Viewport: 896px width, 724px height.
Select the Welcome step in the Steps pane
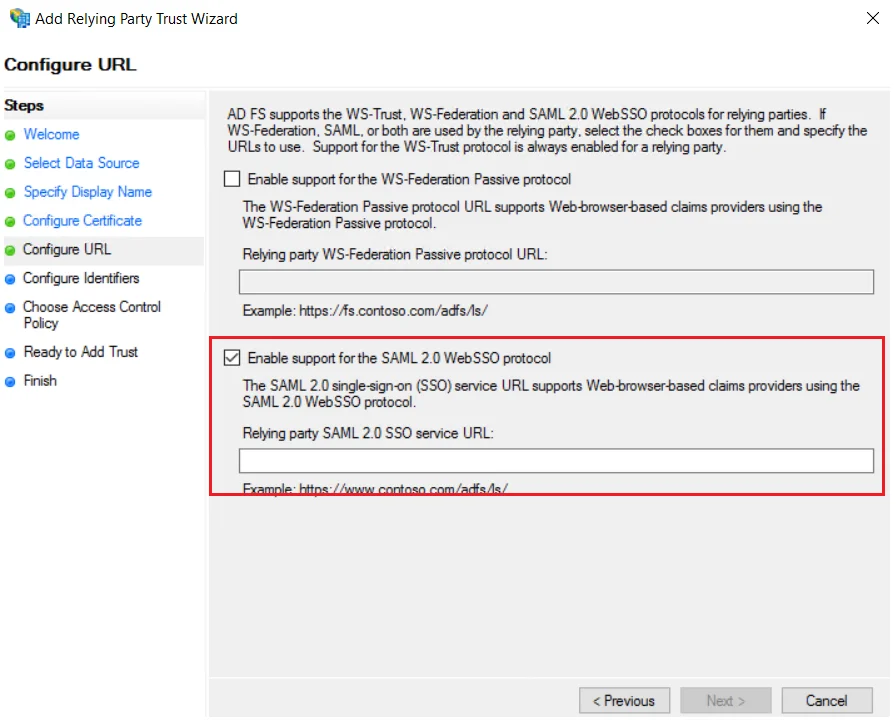click(x=51, y=134)
